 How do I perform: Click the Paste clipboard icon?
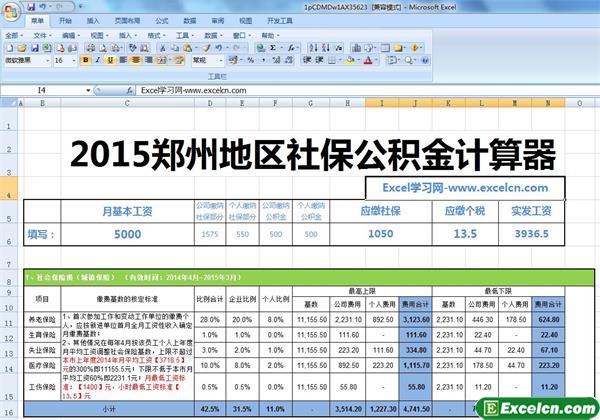click(188, 48)
